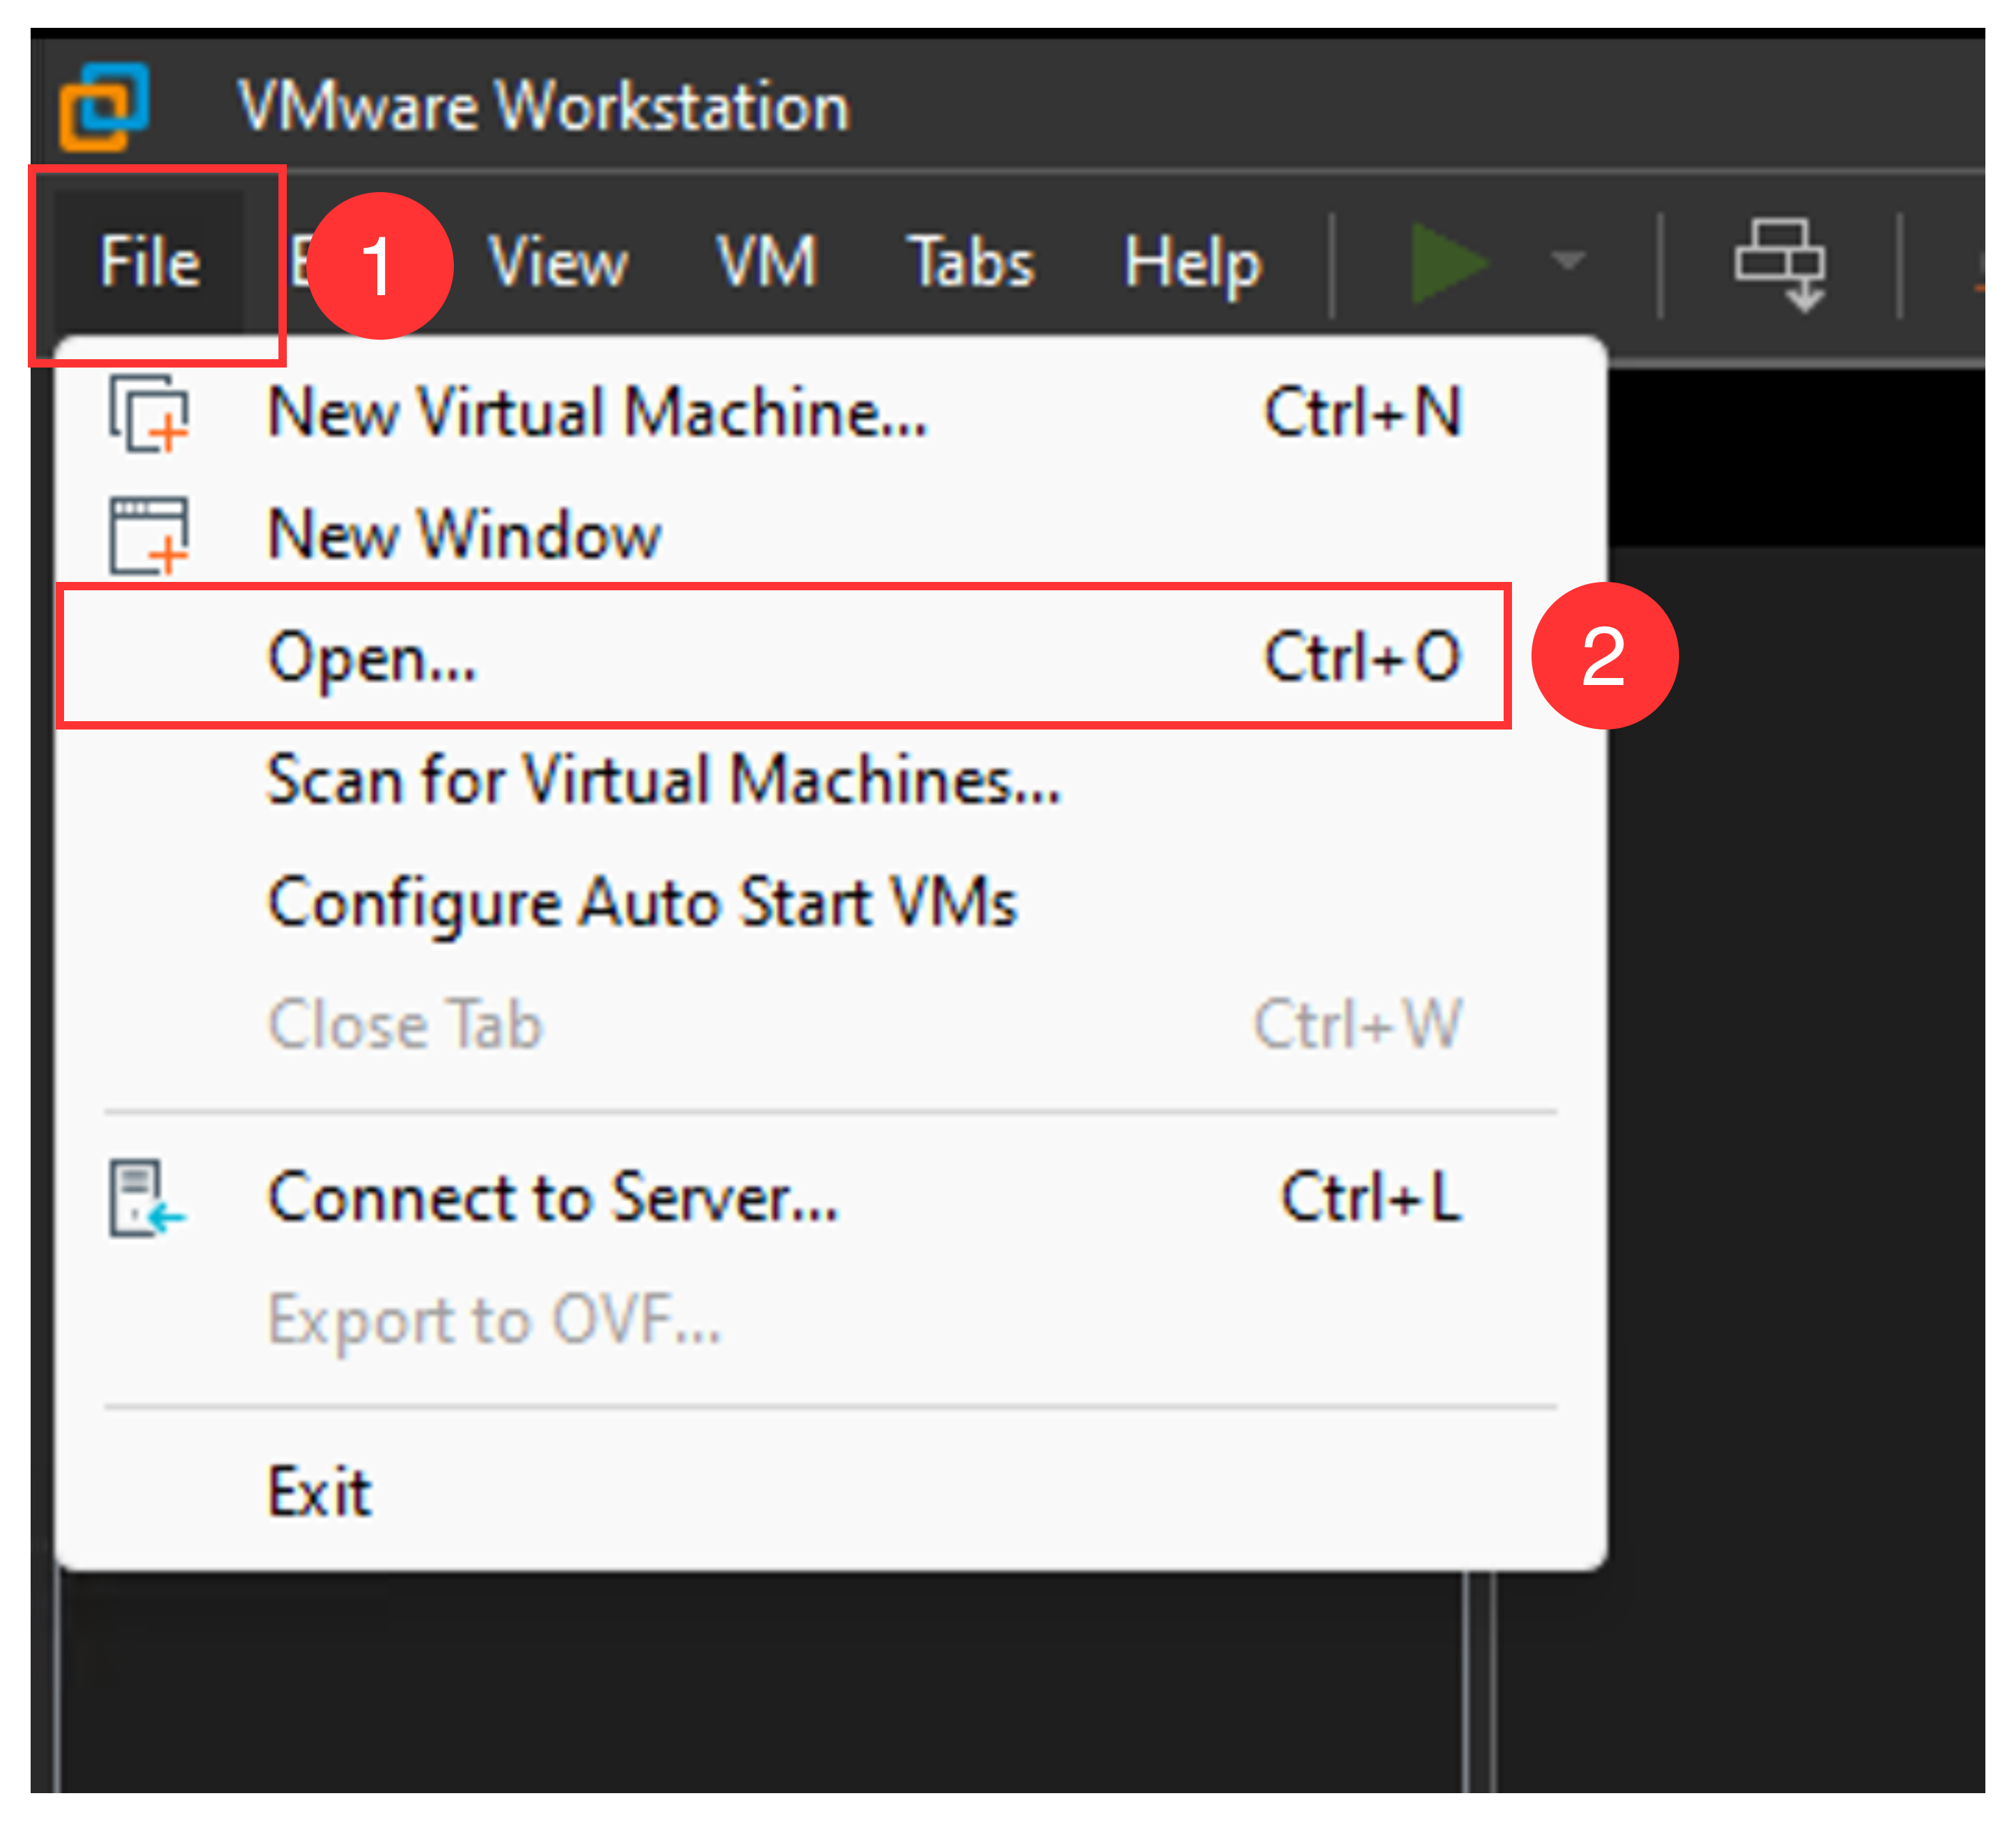This screenshot has width=2016, height=1821.
Task: Select New Virtual Machine... menu entry
Action: [x=598, y=413]
